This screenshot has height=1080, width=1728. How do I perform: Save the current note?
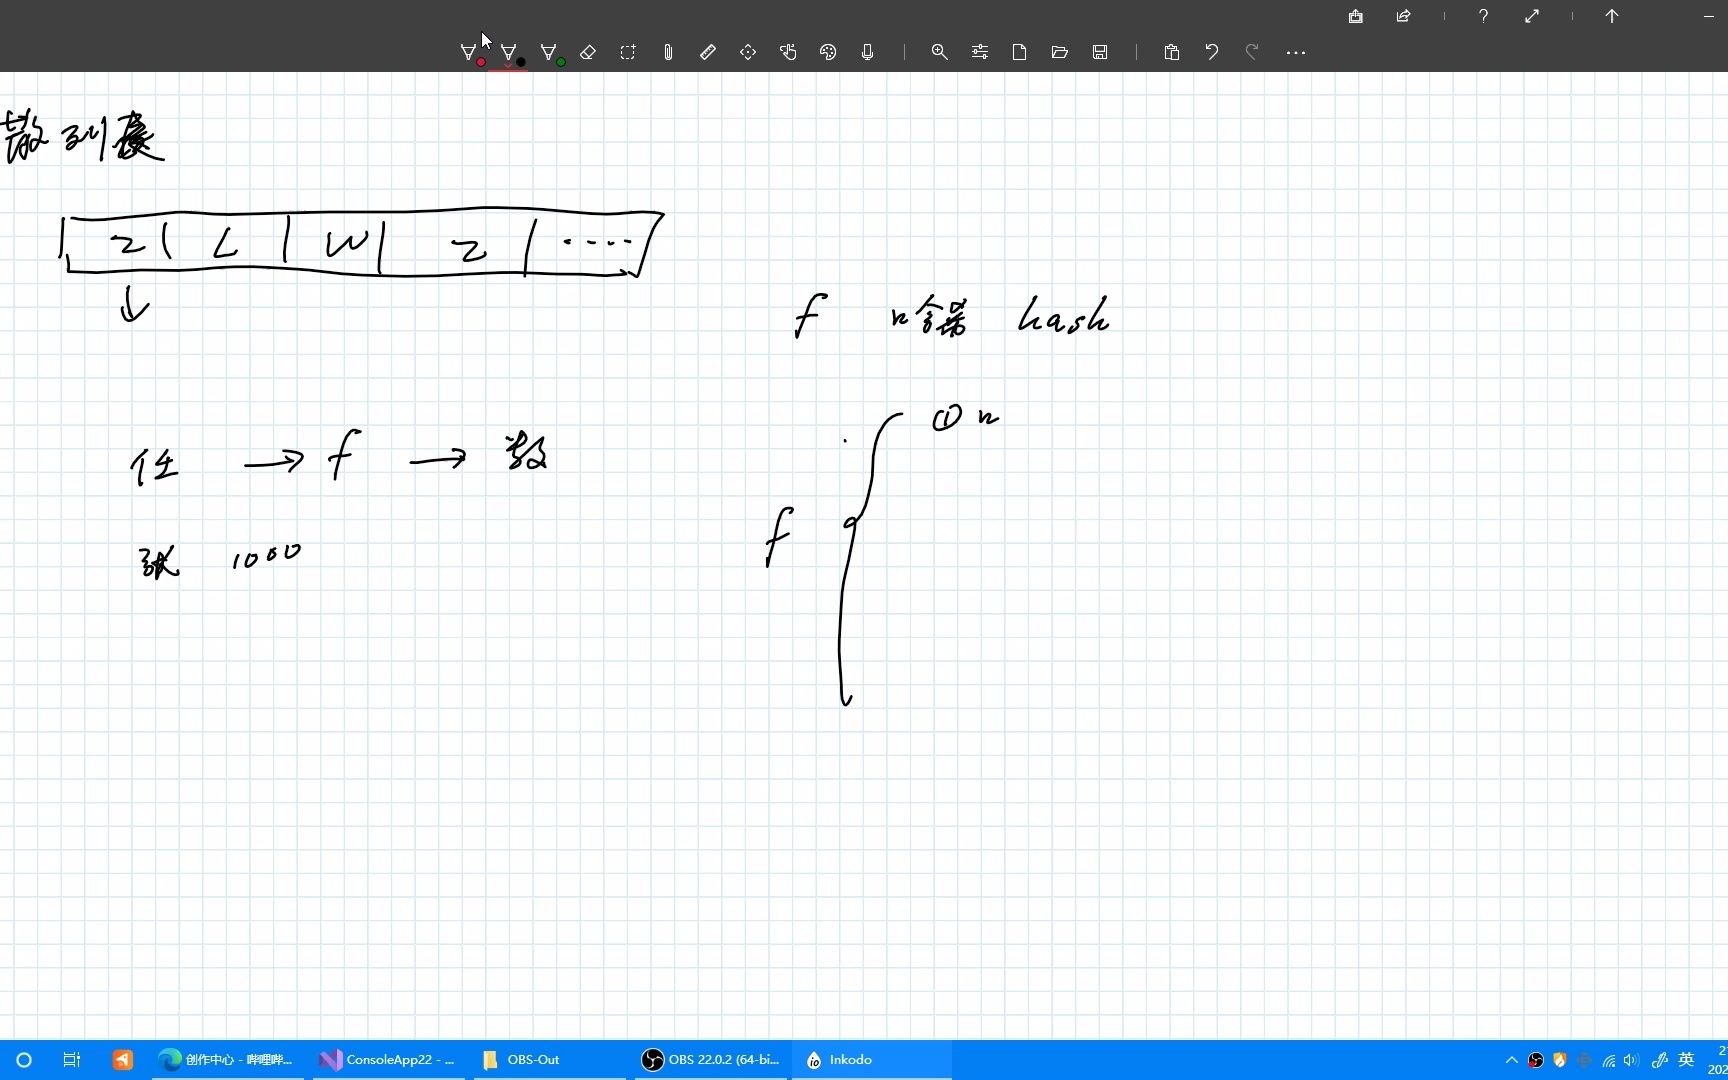(x=1100, y=52)
